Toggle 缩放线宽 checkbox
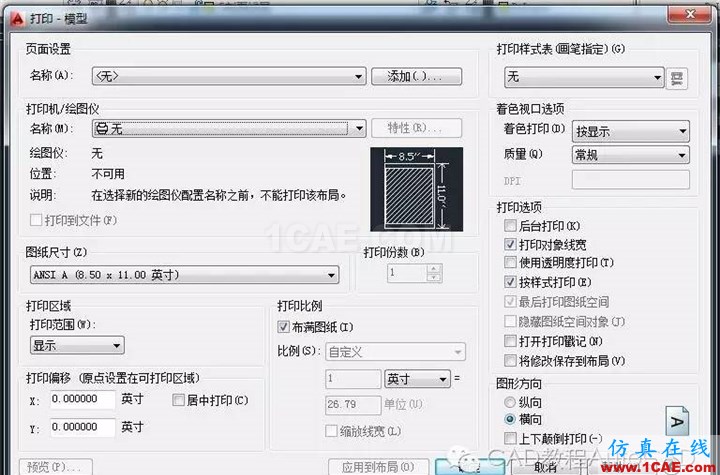The image size is (720, 475). 331,431
